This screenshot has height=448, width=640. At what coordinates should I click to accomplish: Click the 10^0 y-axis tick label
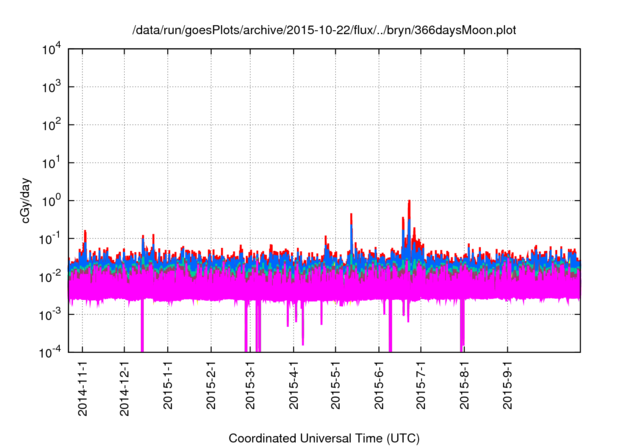(x=54, y=200)
